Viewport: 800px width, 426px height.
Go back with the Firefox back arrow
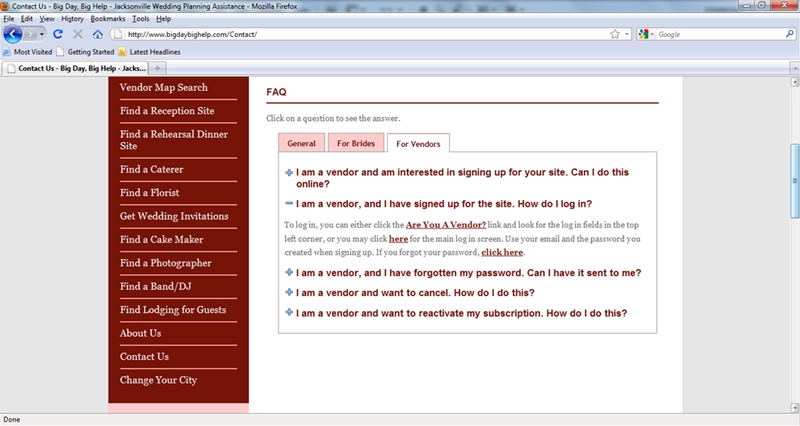[x=12, y=34]
